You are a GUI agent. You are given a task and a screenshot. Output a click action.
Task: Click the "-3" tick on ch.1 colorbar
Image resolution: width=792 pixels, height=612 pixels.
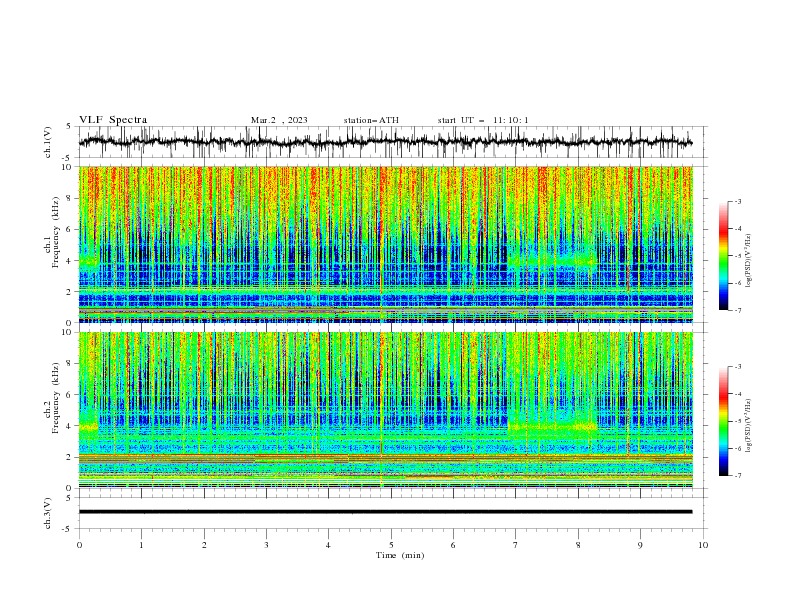click(x=737, y=201)
